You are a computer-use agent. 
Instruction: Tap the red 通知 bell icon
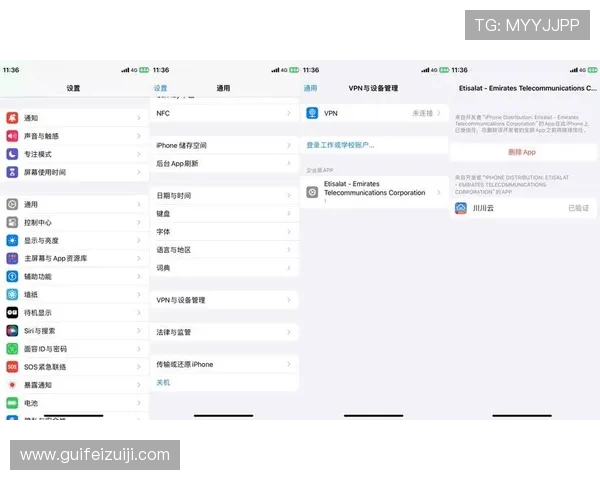12,118
